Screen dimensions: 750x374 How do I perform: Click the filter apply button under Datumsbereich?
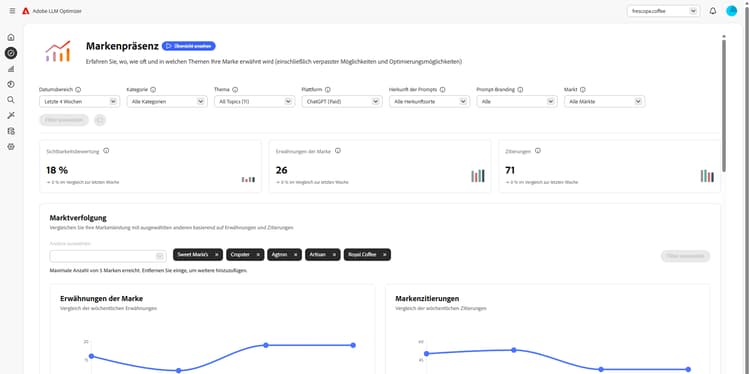point(64,120)
